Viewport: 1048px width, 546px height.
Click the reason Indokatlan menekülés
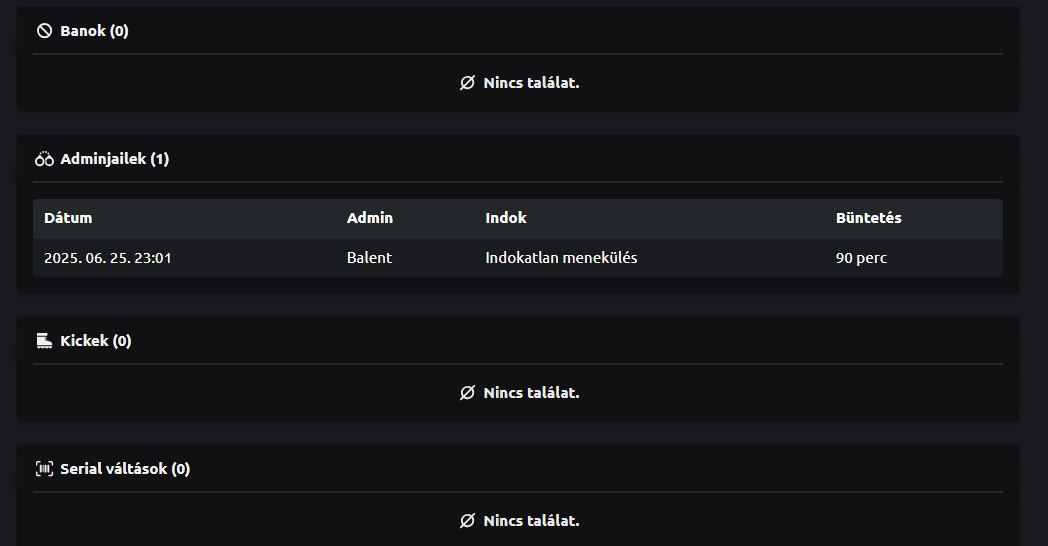click(x=561, y=258)
